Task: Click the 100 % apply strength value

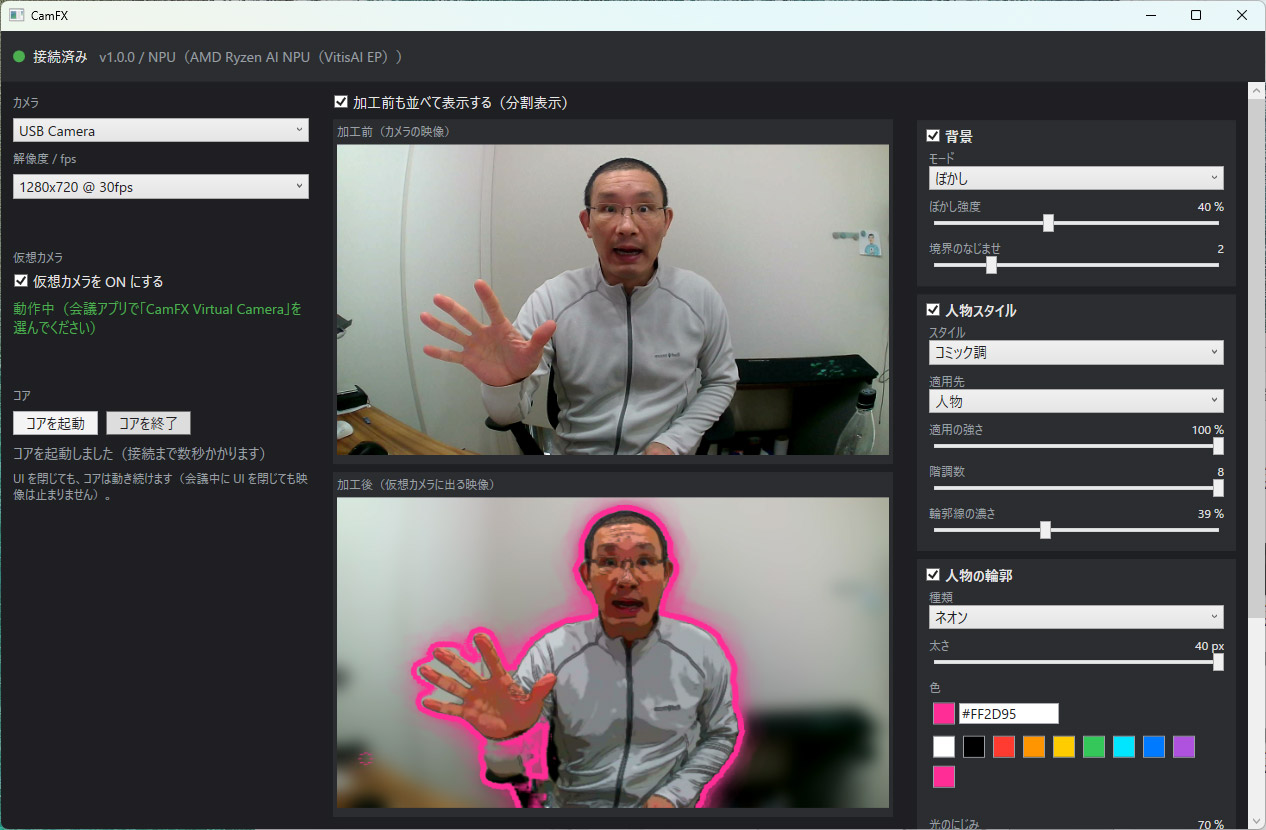Action: tap(1207, 430)
